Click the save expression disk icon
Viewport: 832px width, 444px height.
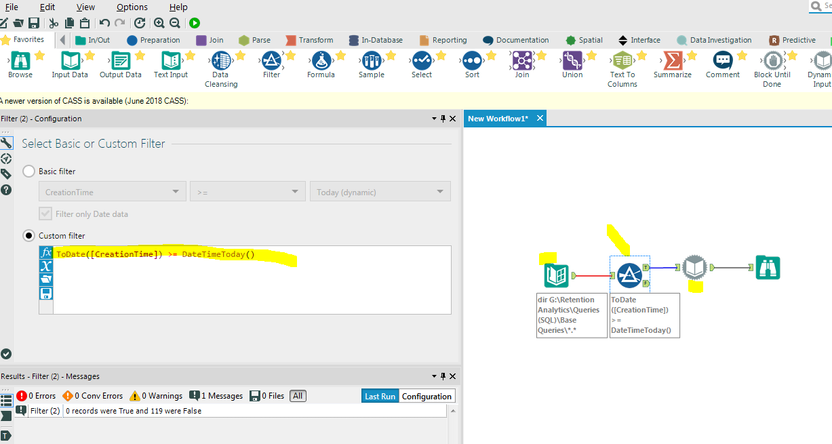click(x=46, y=293)
